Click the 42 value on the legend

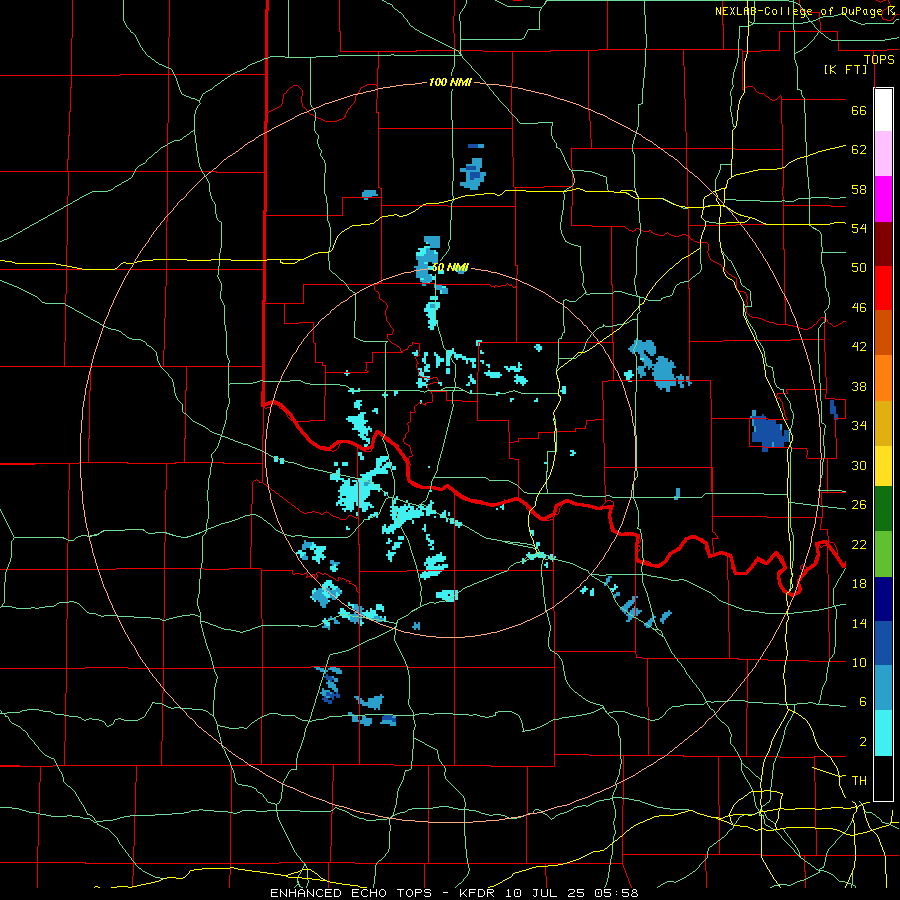[859, 347]
